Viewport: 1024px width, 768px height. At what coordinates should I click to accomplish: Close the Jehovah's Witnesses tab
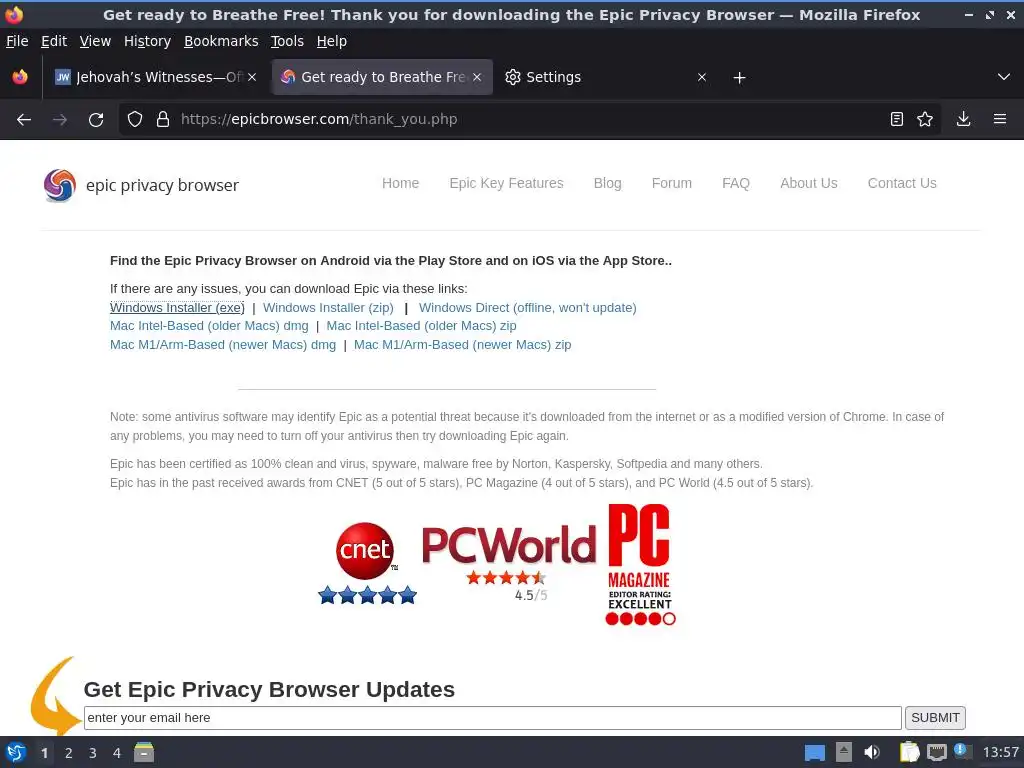pos(252,77)
